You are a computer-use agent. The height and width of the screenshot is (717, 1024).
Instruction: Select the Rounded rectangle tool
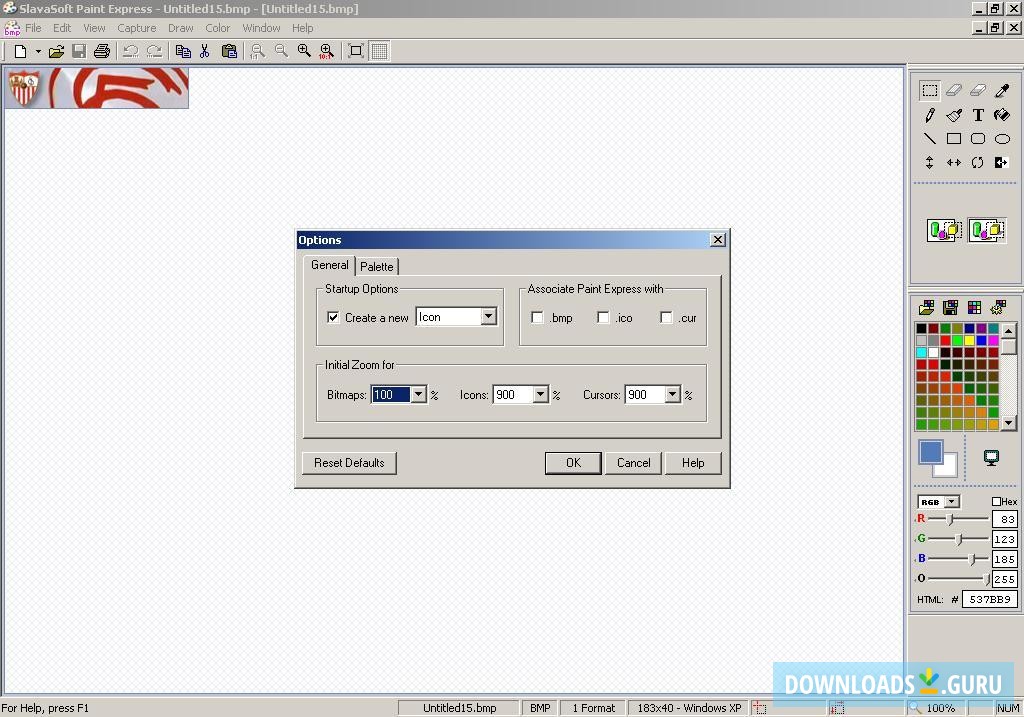click(x=978, y=138)
